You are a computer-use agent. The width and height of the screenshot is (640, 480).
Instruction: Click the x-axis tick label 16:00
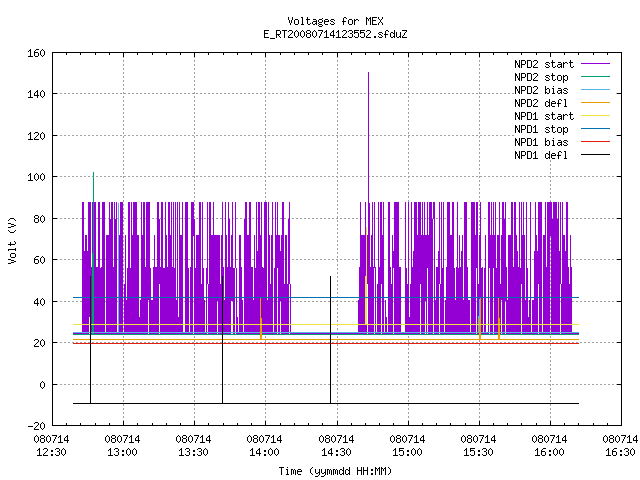(x=549, y=453)
